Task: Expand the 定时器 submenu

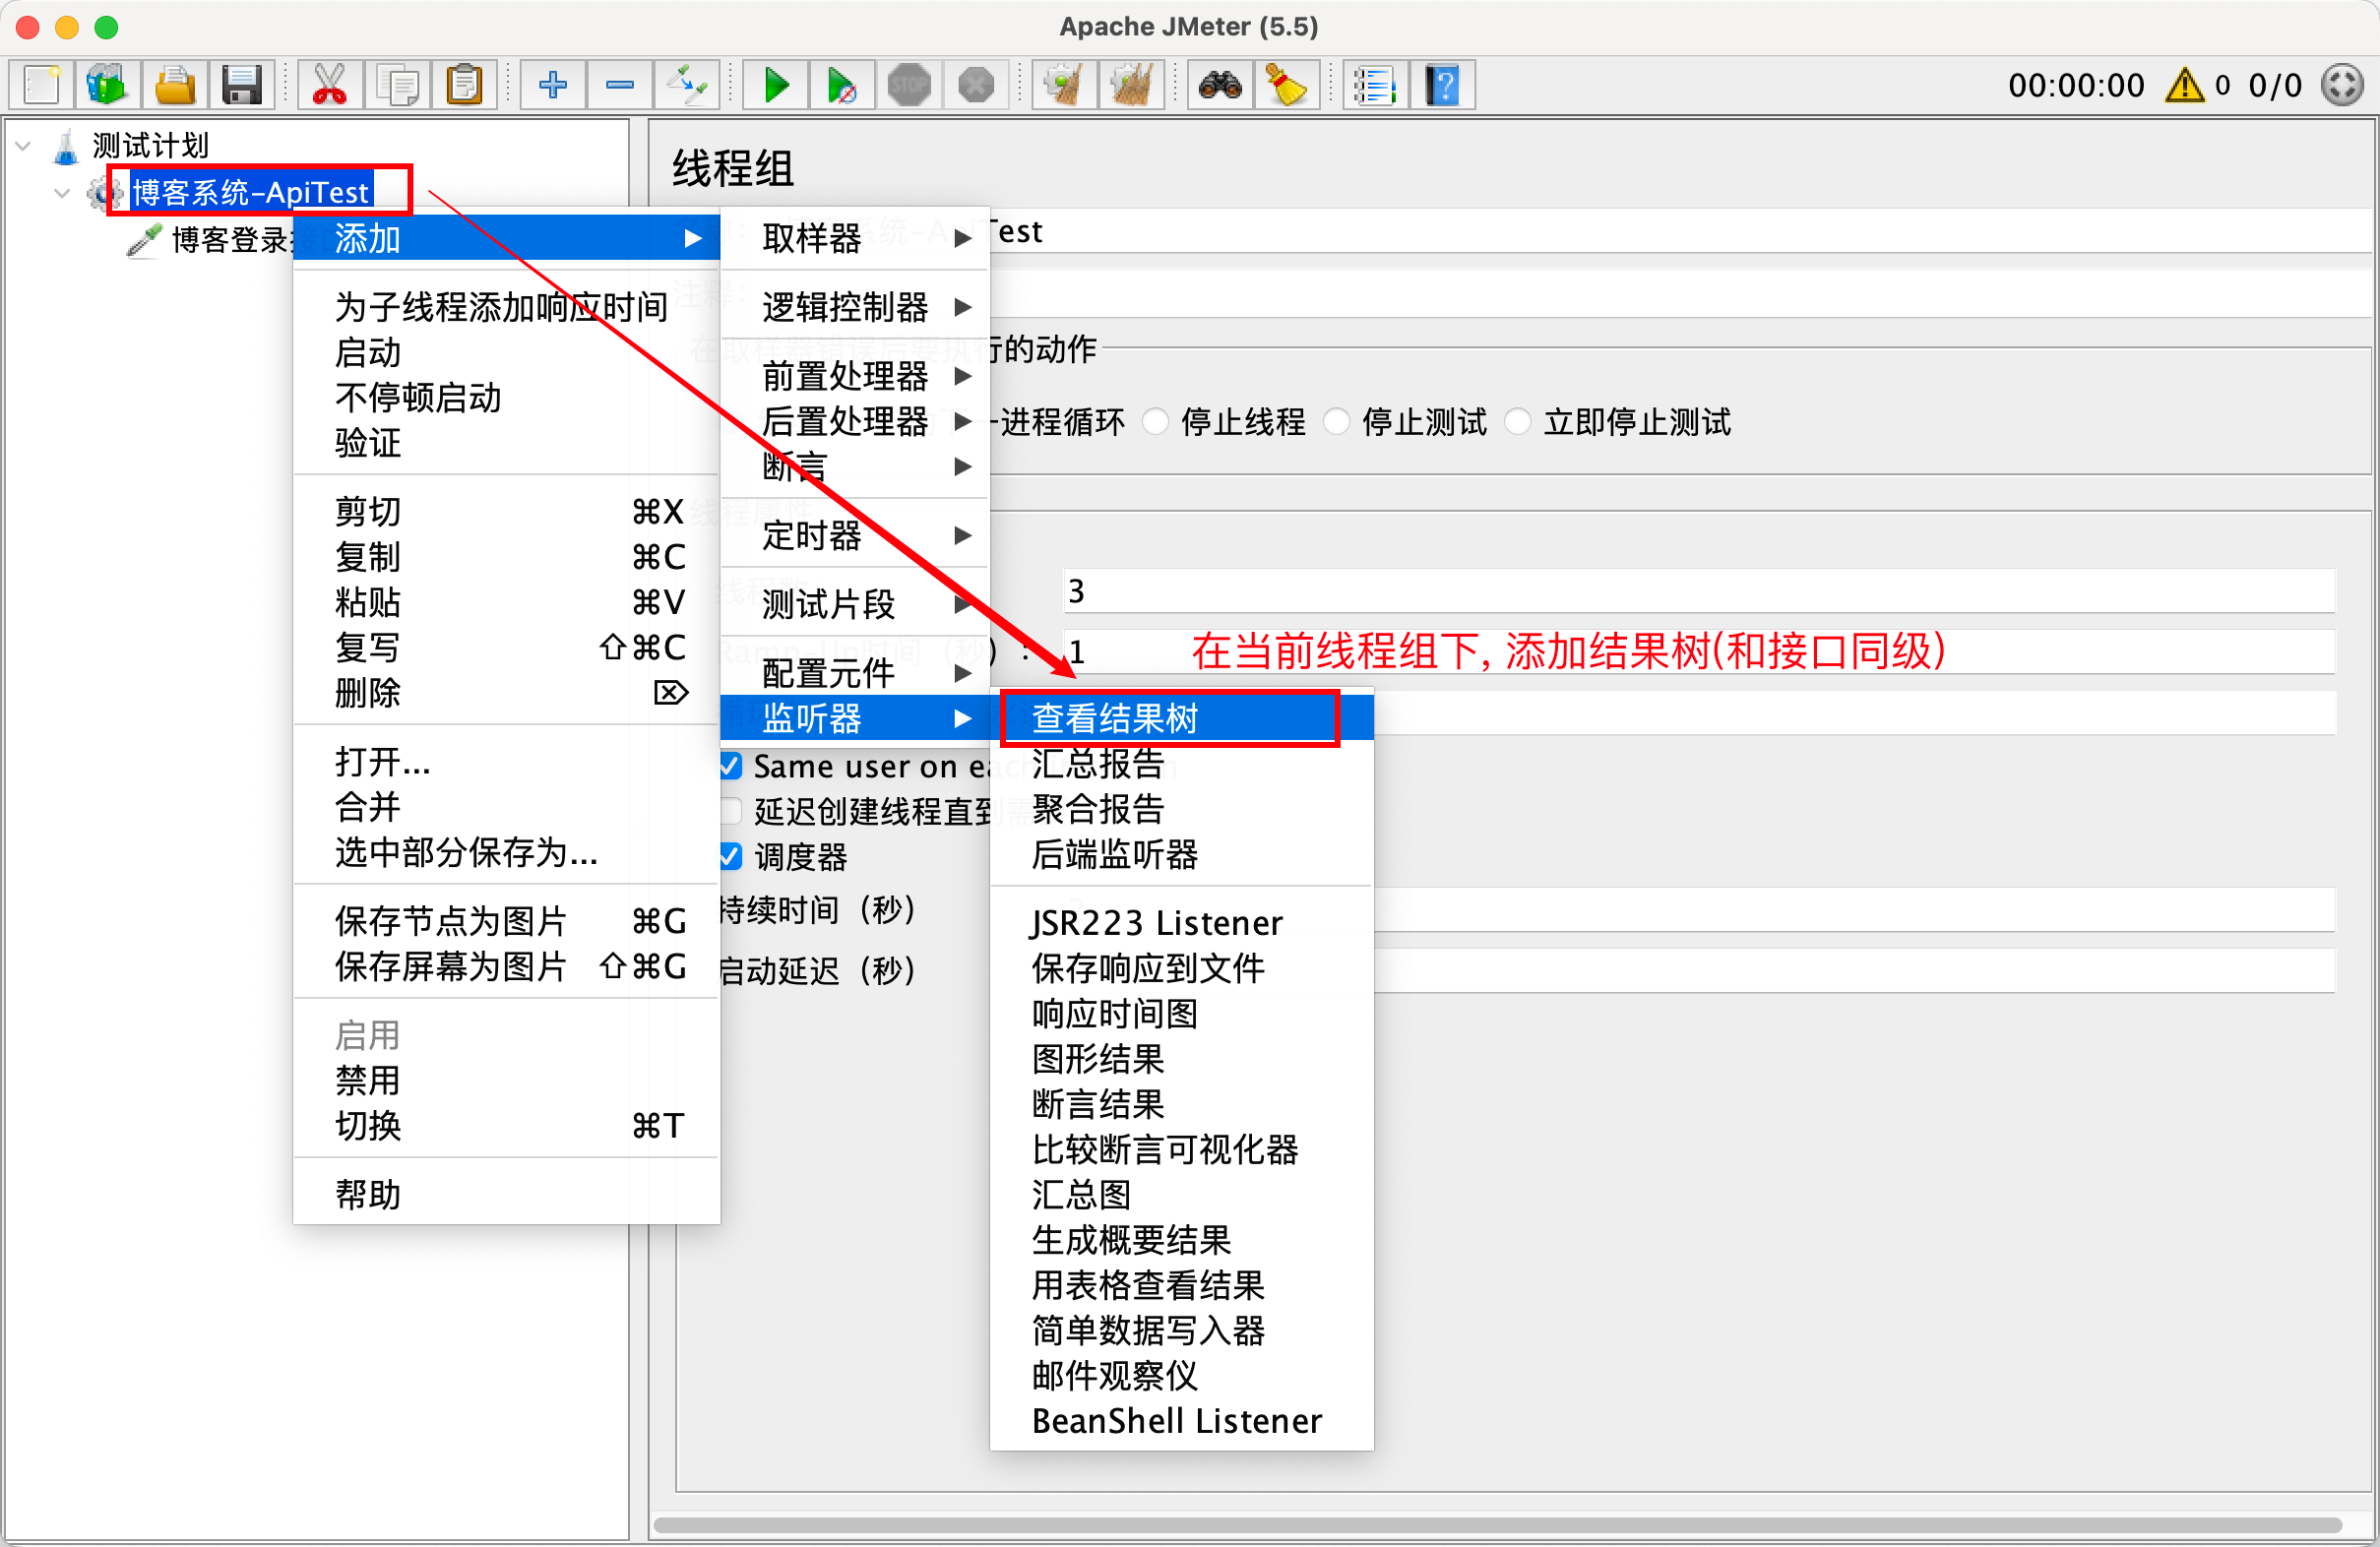Action: click(855, 535)
